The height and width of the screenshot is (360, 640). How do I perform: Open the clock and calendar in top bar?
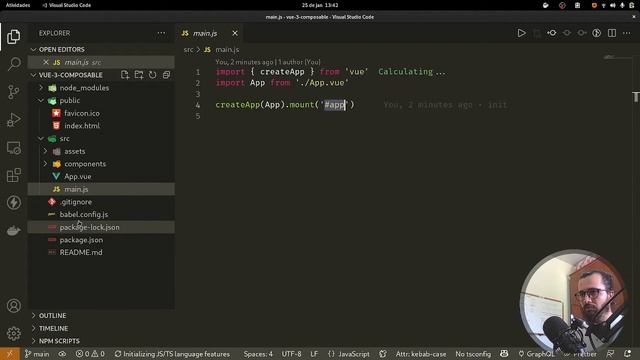pyautogui.click(x=320, y=5)
